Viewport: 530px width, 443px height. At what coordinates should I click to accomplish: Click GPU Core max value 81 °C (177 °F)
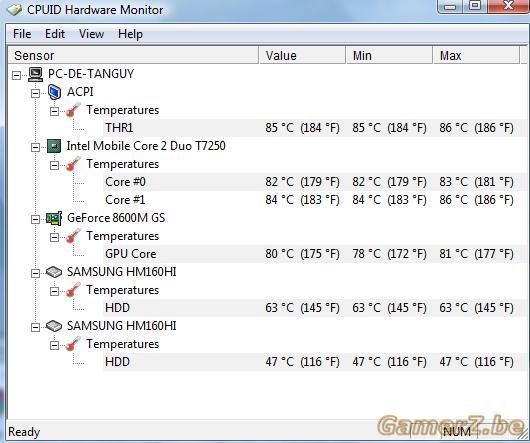476,254
